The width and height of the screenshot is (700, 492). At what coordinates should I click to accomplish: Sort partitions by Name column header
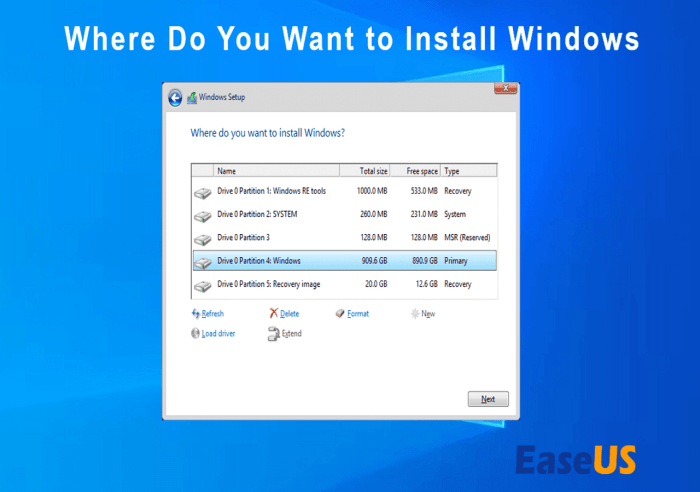pyautogui.click(x=273, y=171)
